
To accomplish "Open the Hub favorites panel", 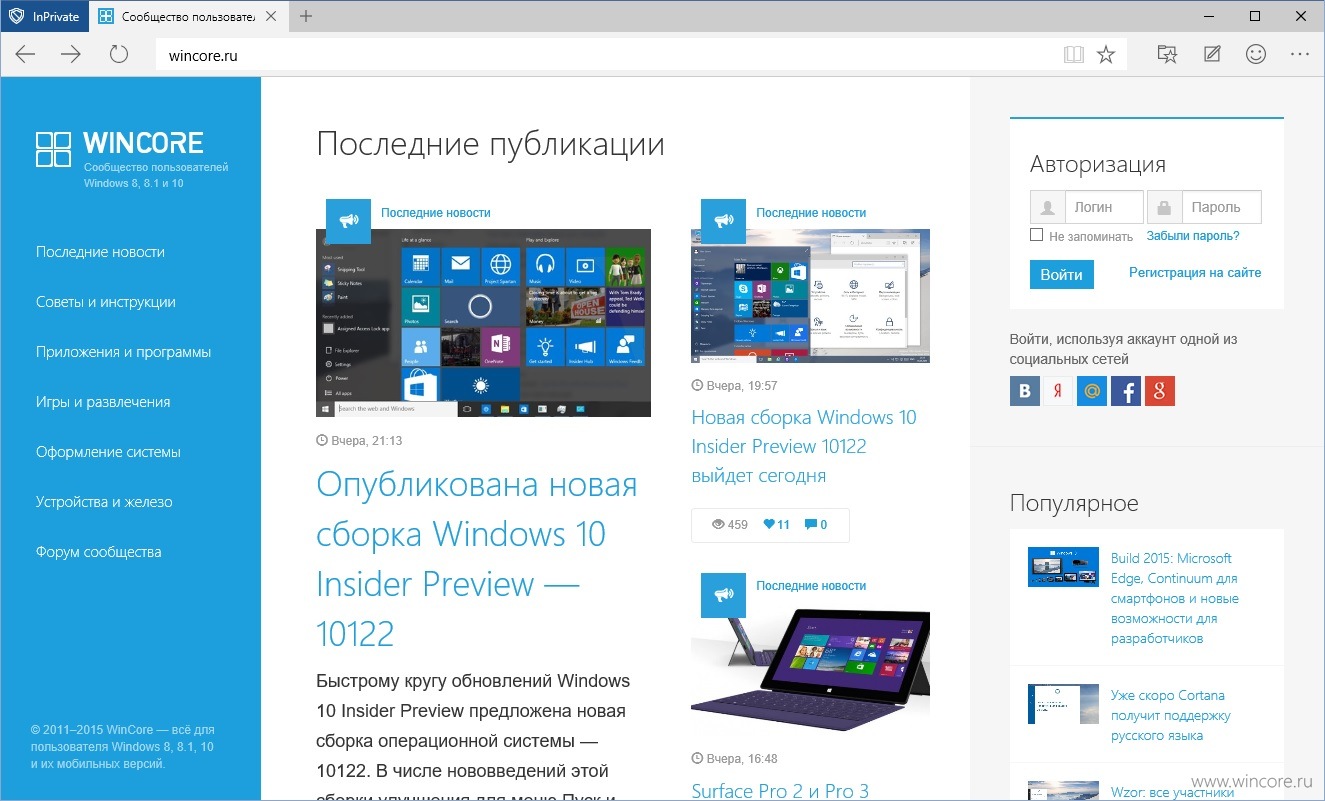I will point(1167,54).
